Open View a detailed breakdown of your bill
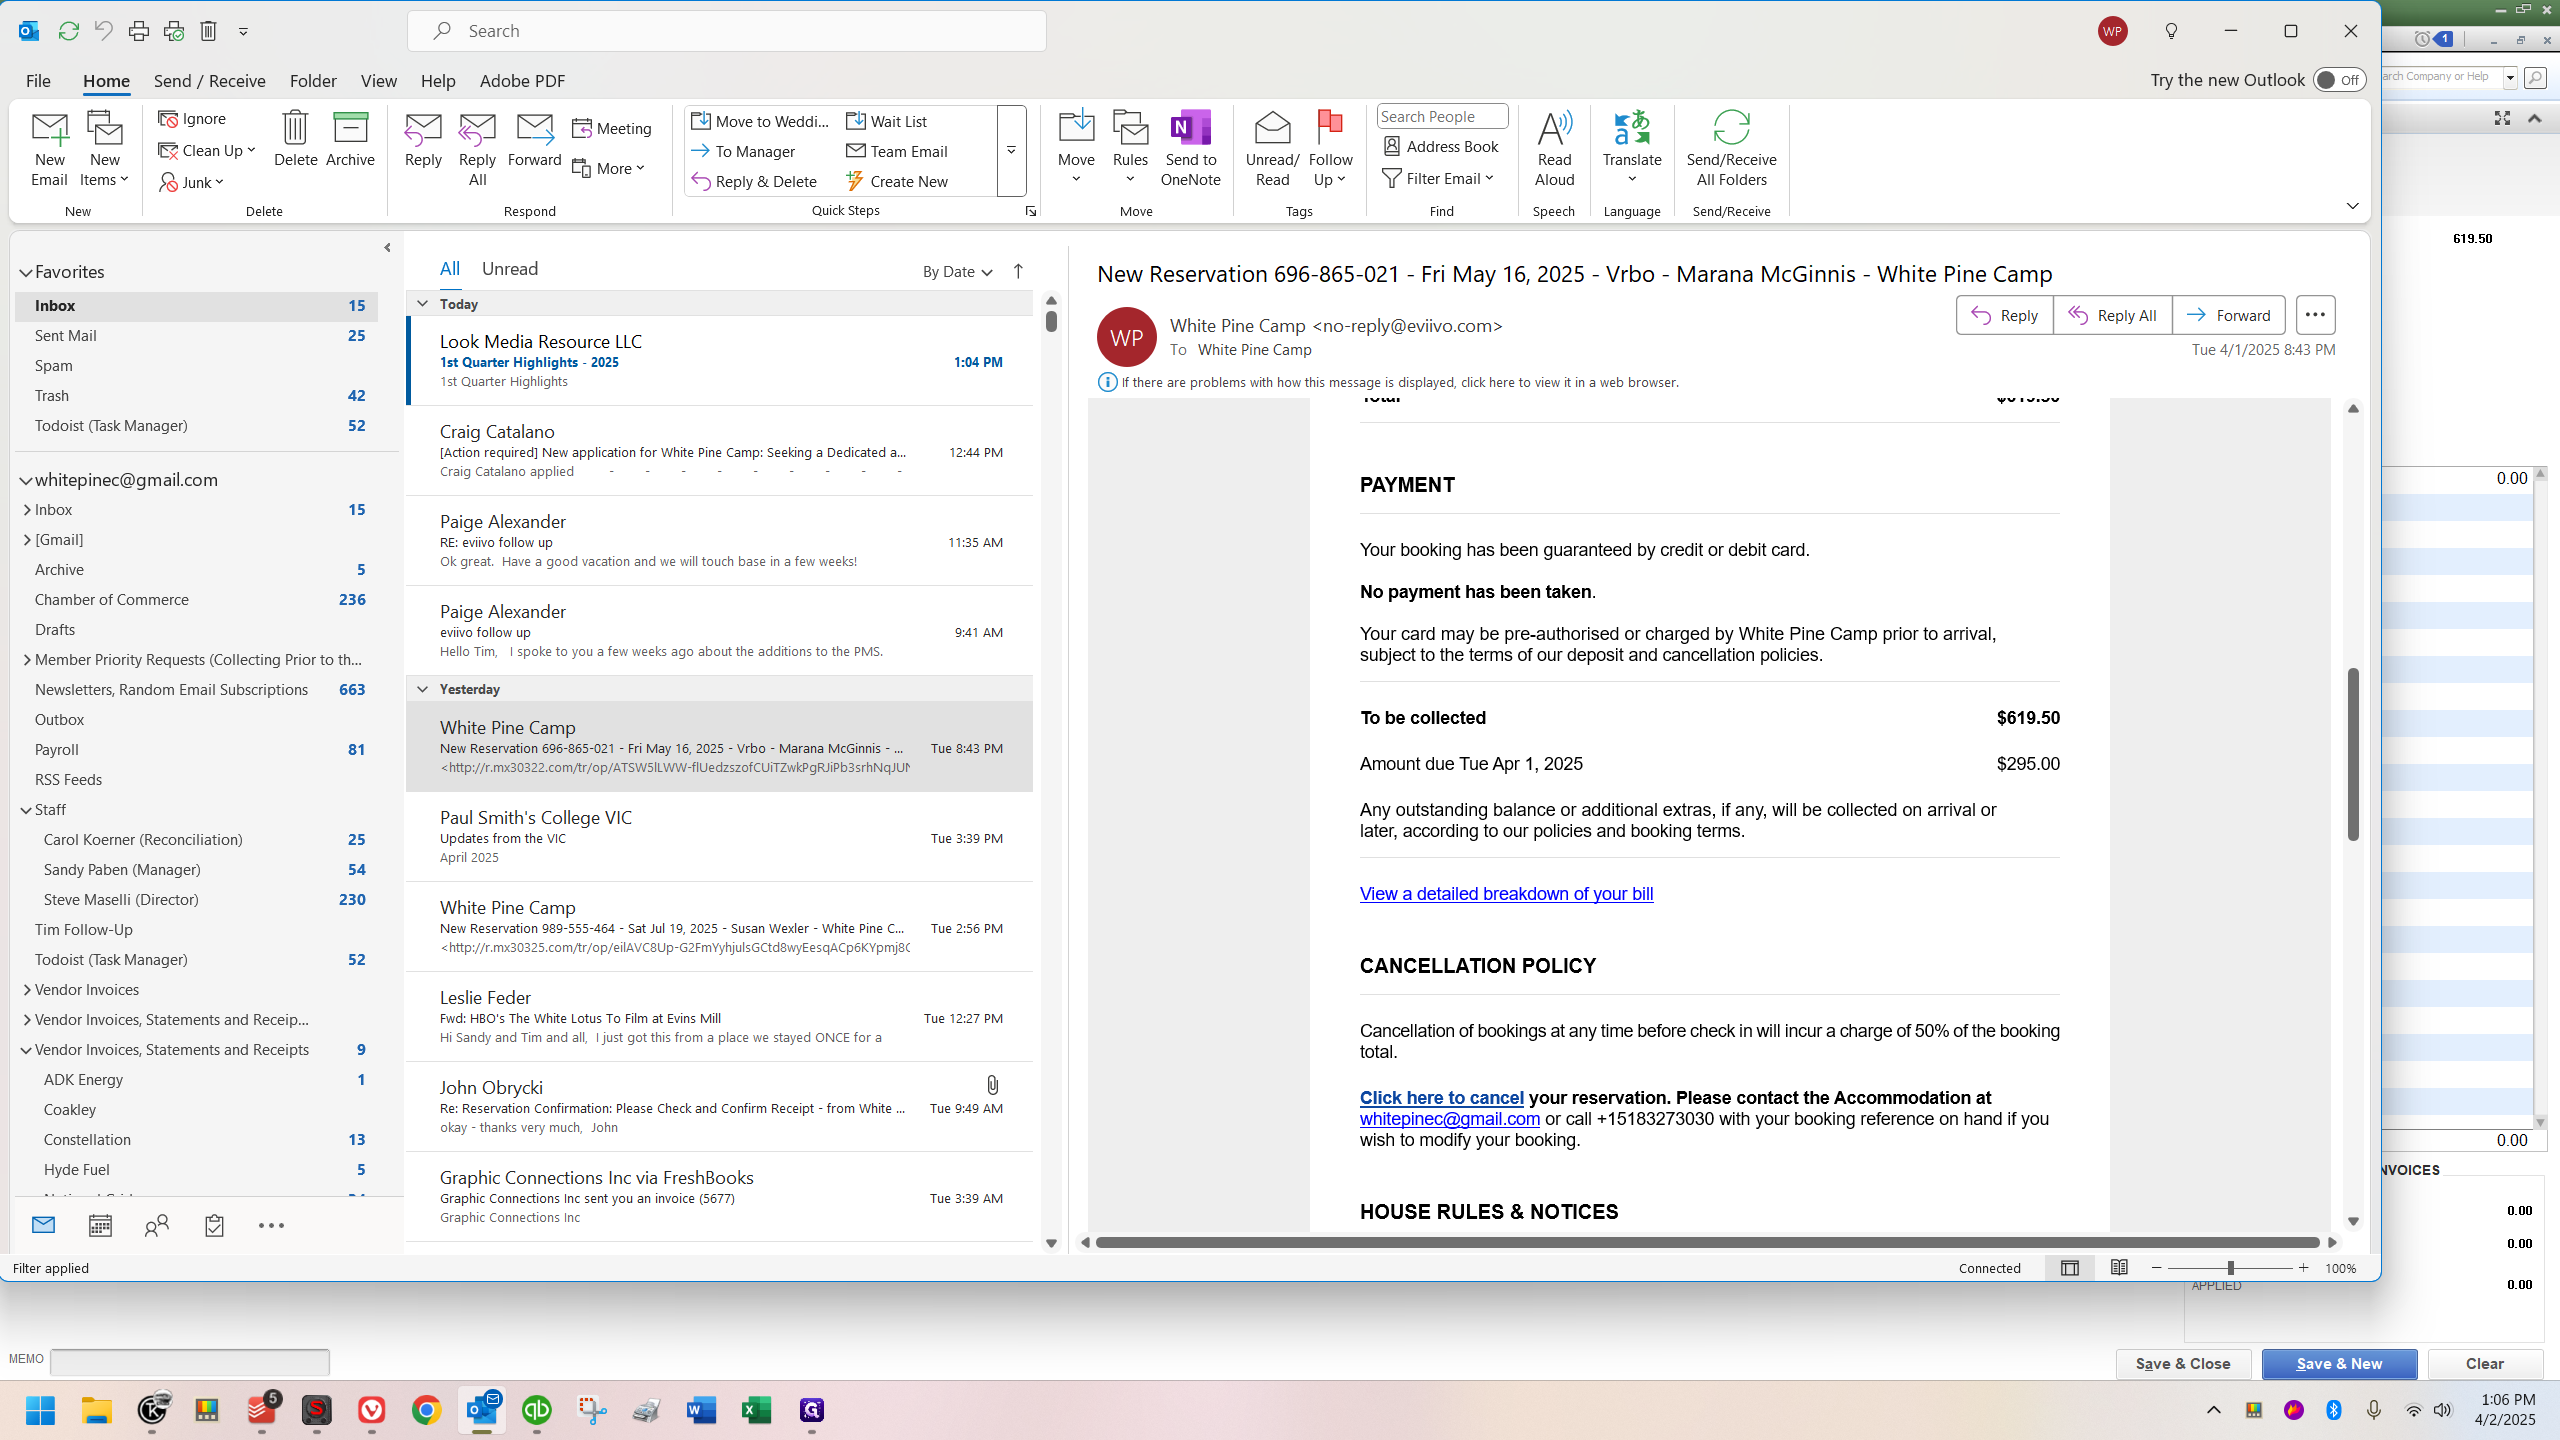This screenshot has height=1440, width=2560. (1506, 894)
